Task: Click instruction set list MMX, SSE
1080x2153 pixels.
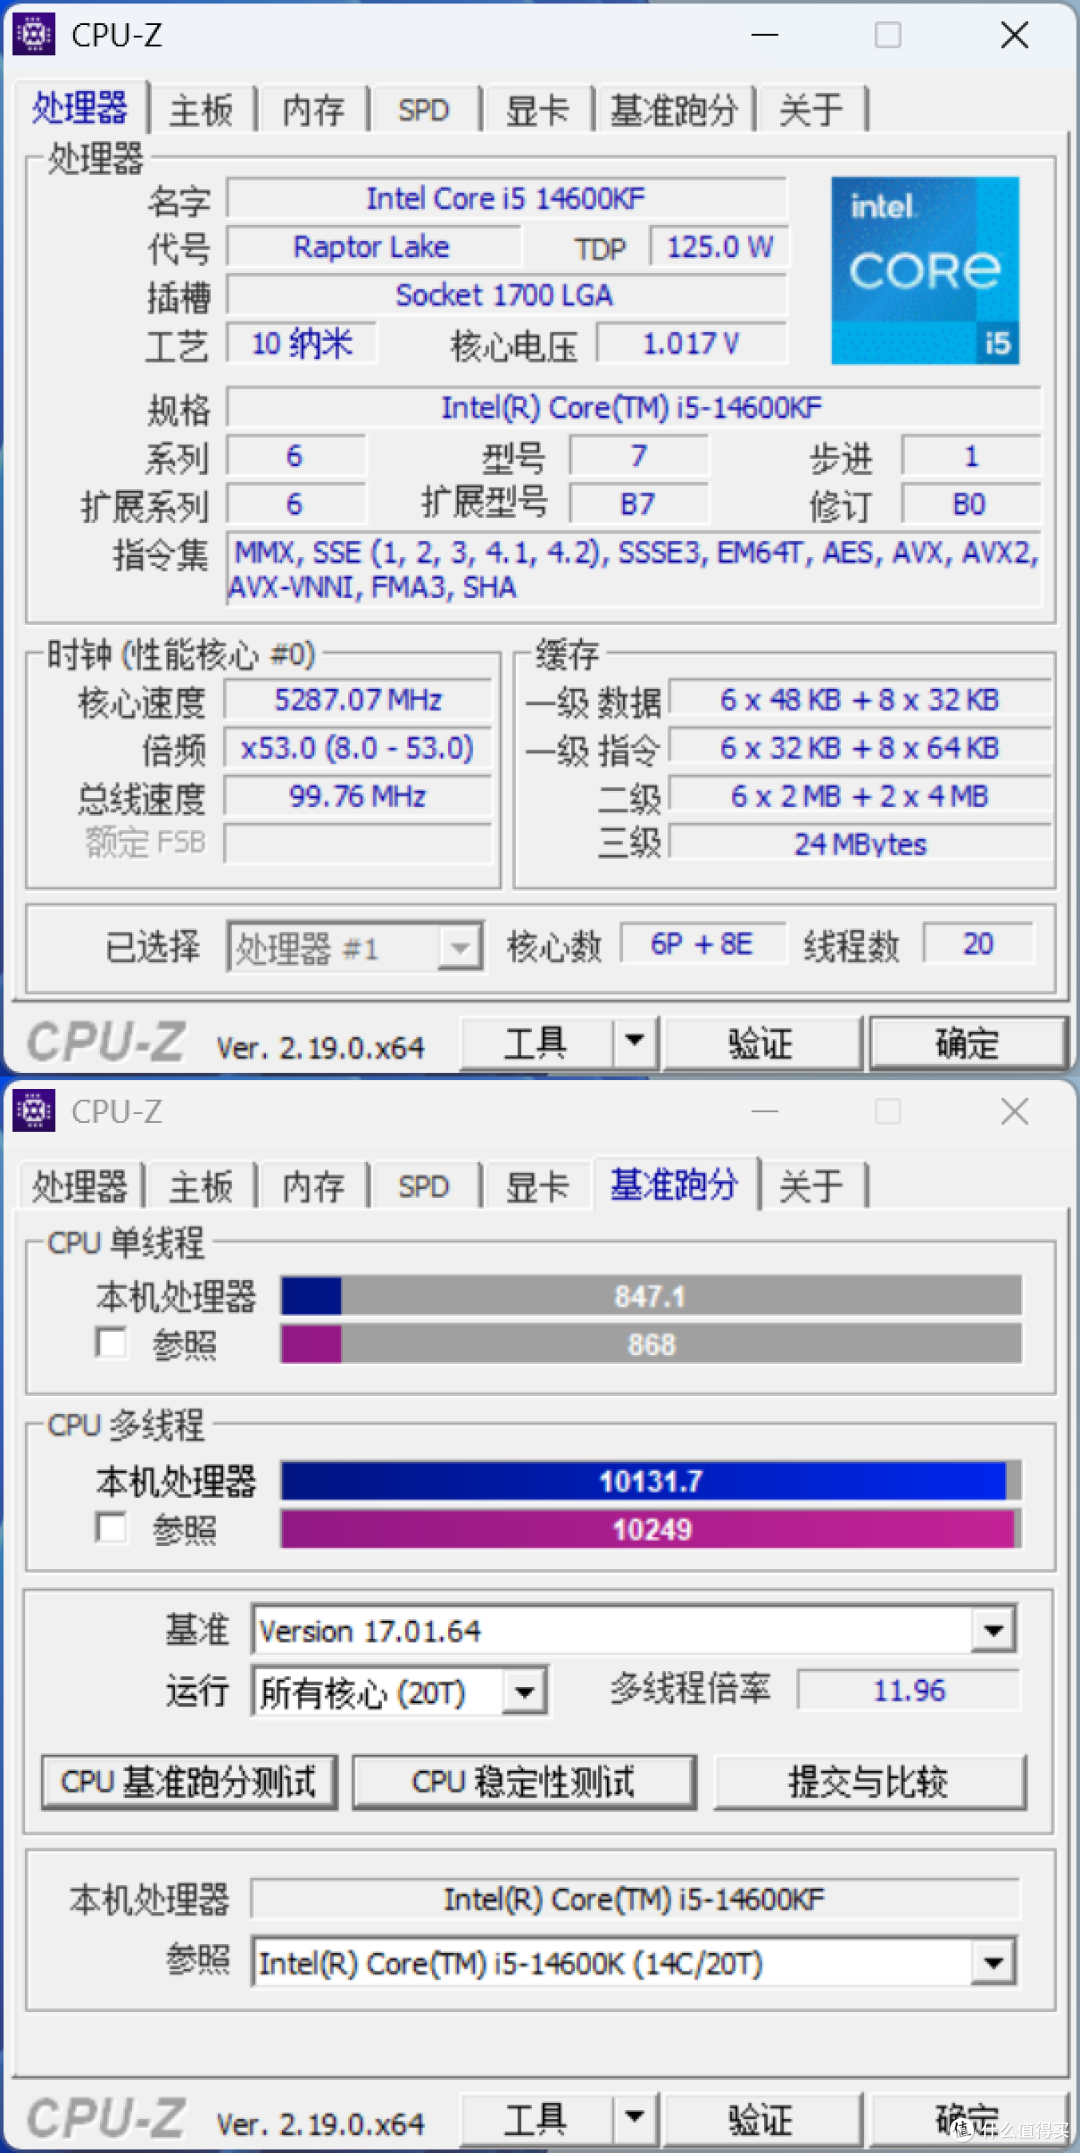Action: (634, 569)
